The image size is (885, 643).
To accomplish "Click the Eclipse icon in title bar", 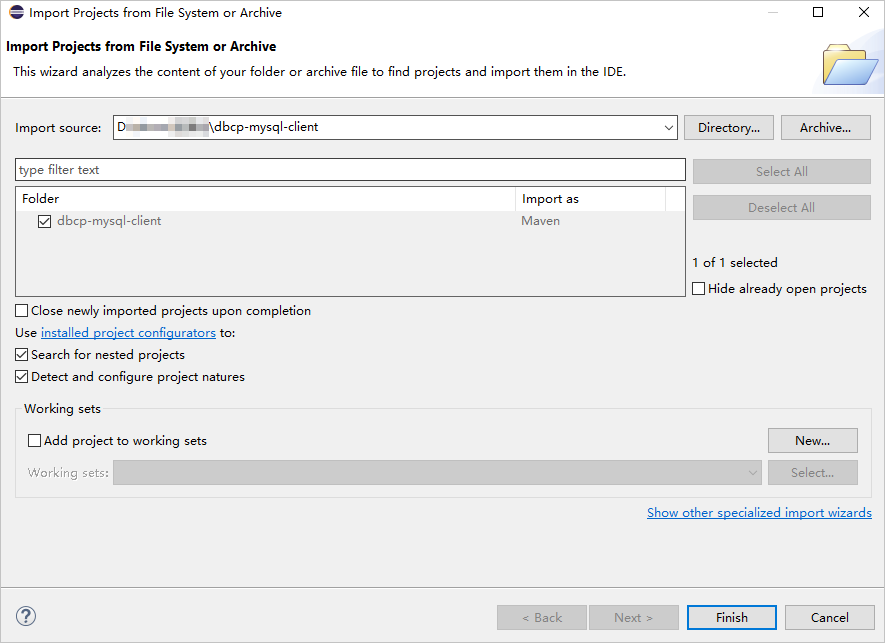I will [16, 13].
